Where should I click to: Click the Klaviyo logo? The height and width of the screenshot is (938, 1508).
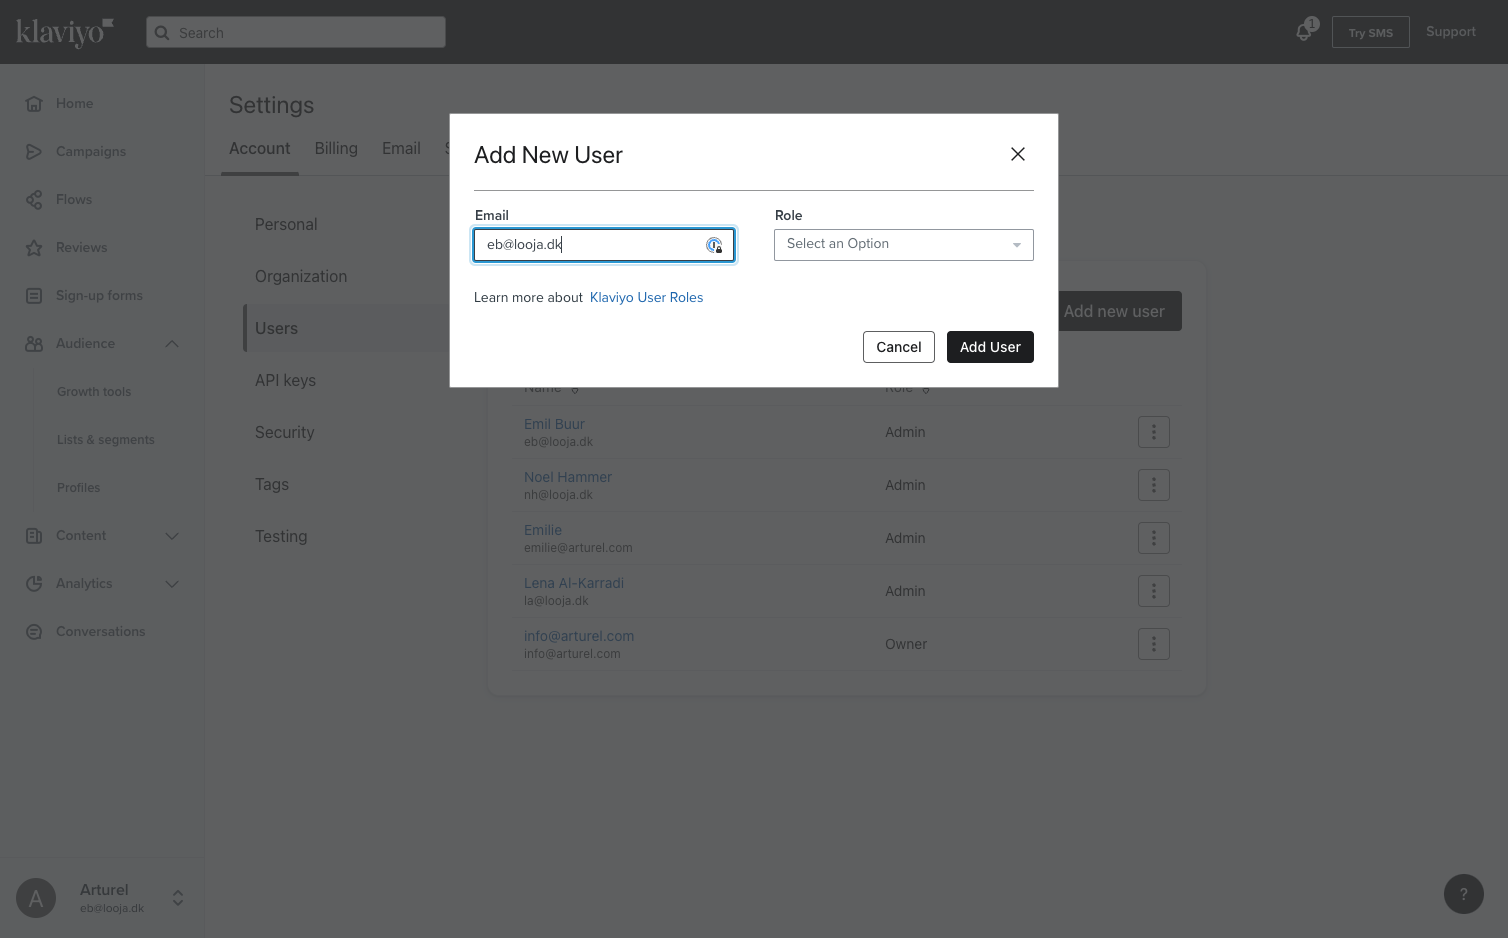tap(64, 32)
